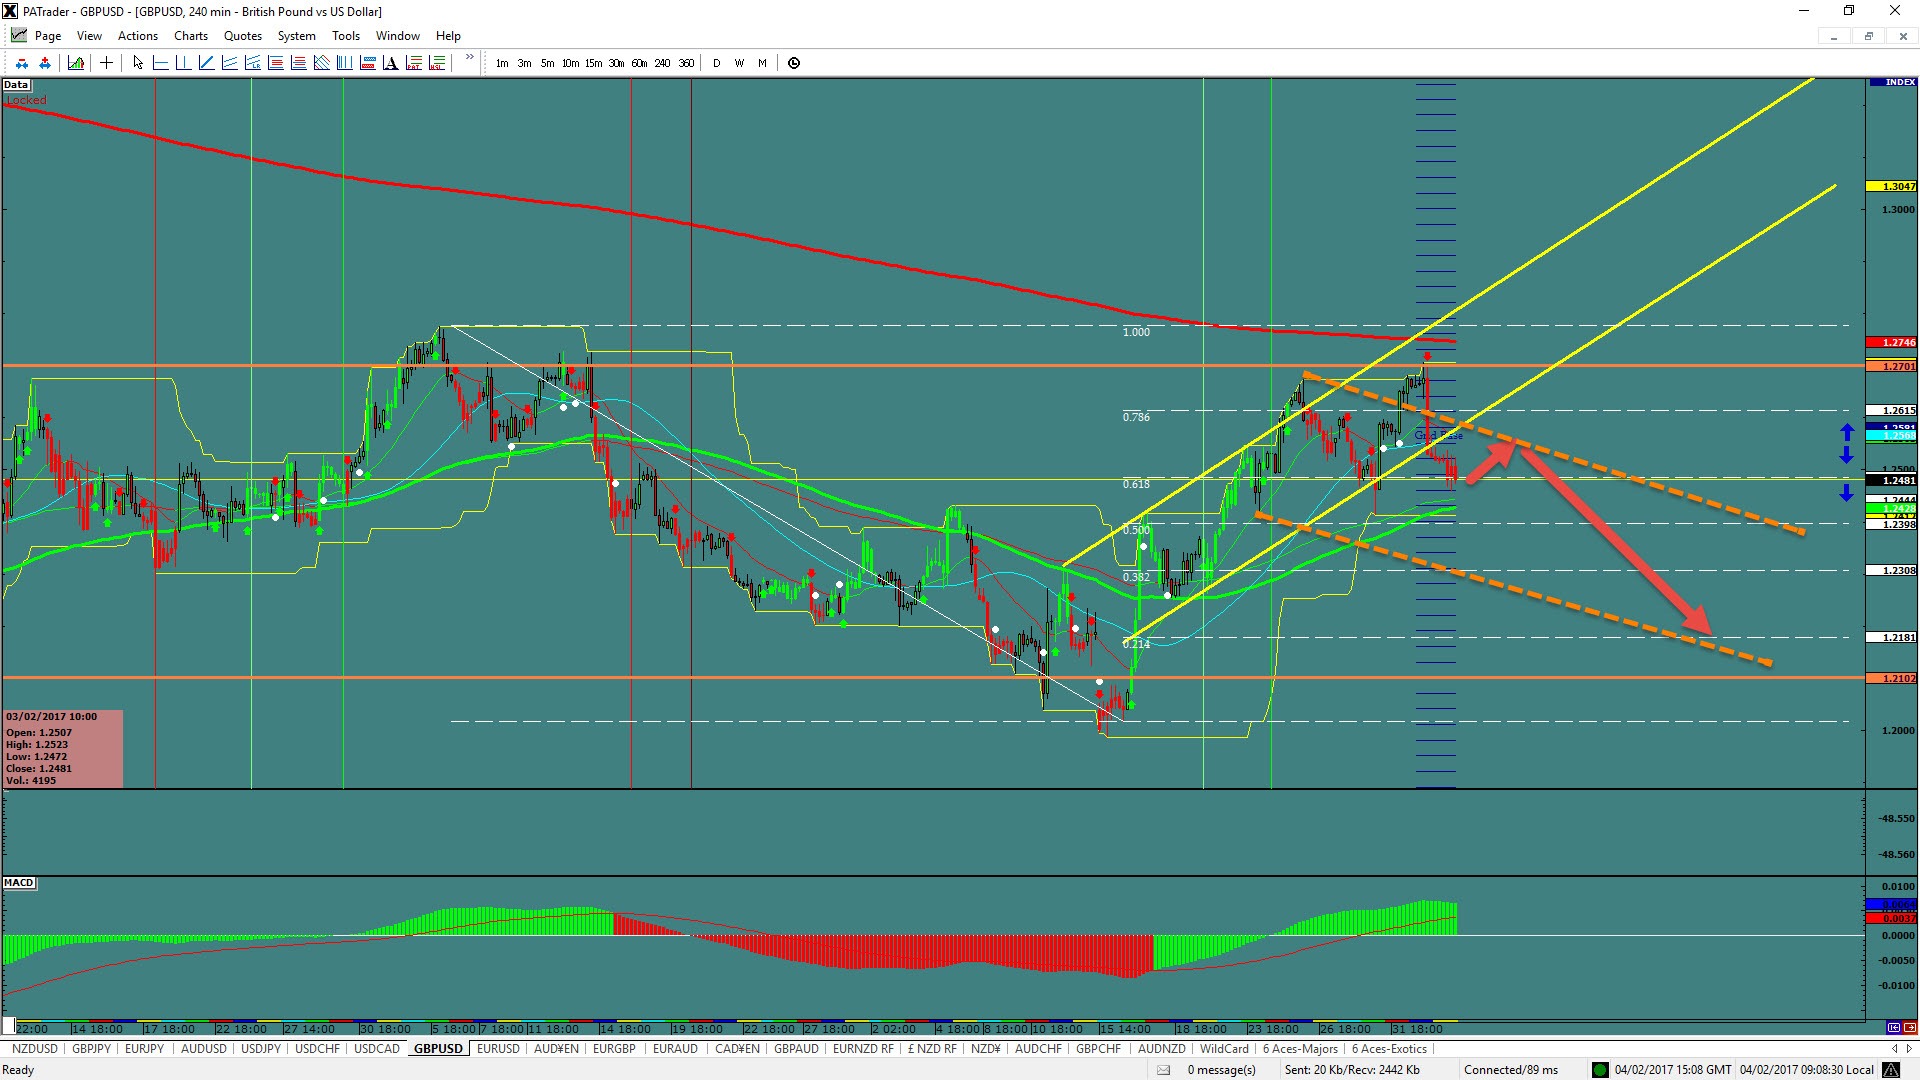The height and width of the screenshot is (1080, 1920).
Task: Open the Page menu
Action: click(48, 36)
